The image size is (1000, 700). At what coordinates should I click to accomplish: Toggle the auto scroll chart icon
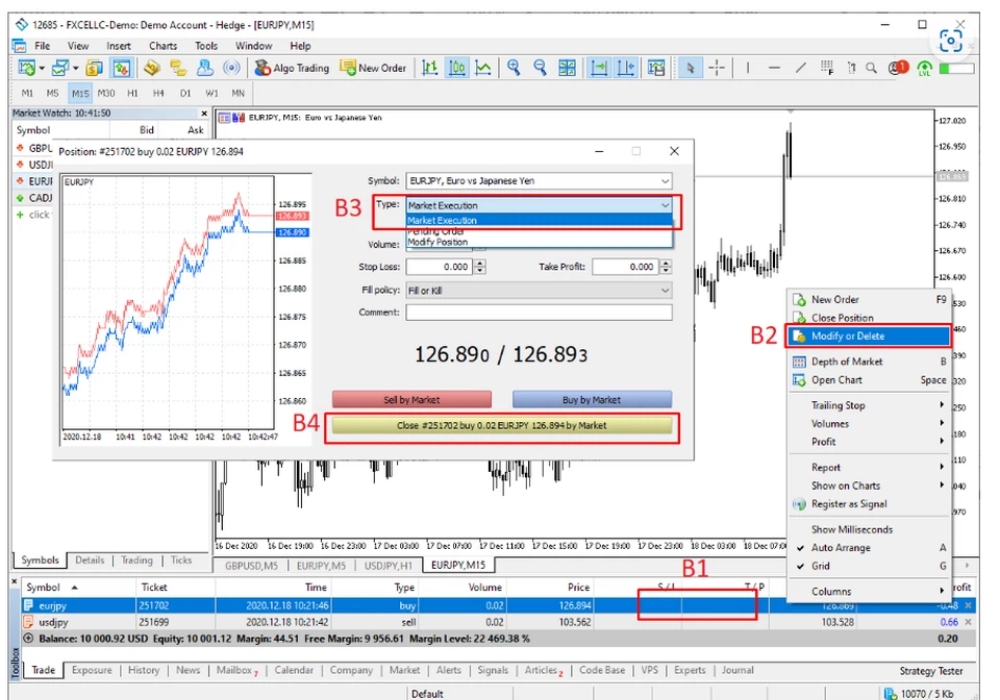click(598, 68)
